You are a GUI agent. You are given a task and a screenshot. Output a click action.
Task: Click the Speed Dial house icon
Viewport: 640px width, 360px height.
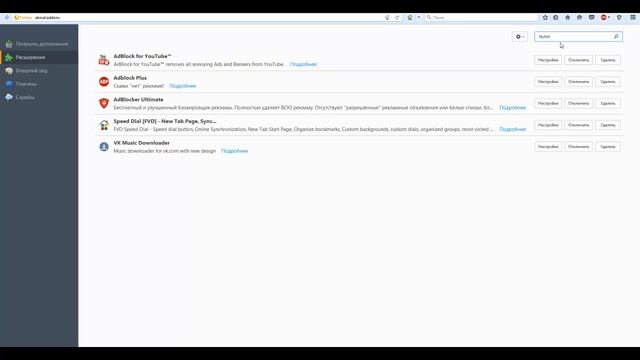click(104, 125)
